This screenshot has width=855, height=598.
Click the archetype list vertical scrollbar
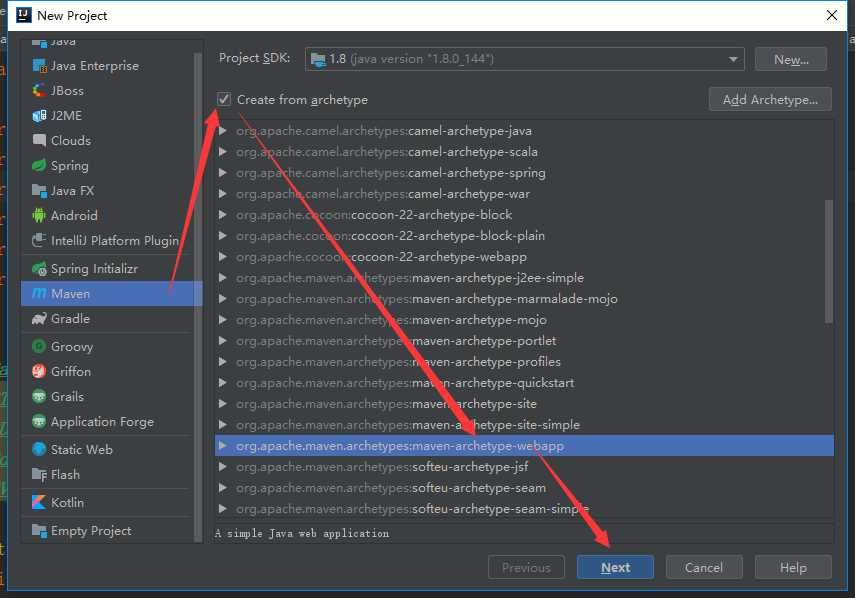click(x=829, y=262)
